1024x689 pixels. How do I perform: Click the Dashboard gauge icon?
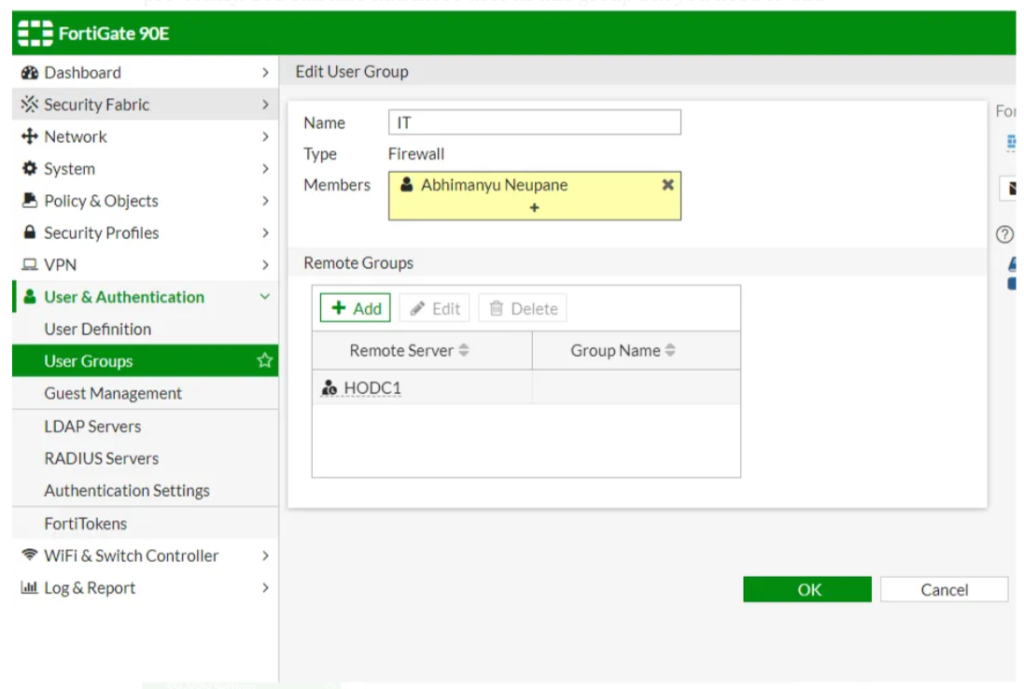tap(29, 72)
